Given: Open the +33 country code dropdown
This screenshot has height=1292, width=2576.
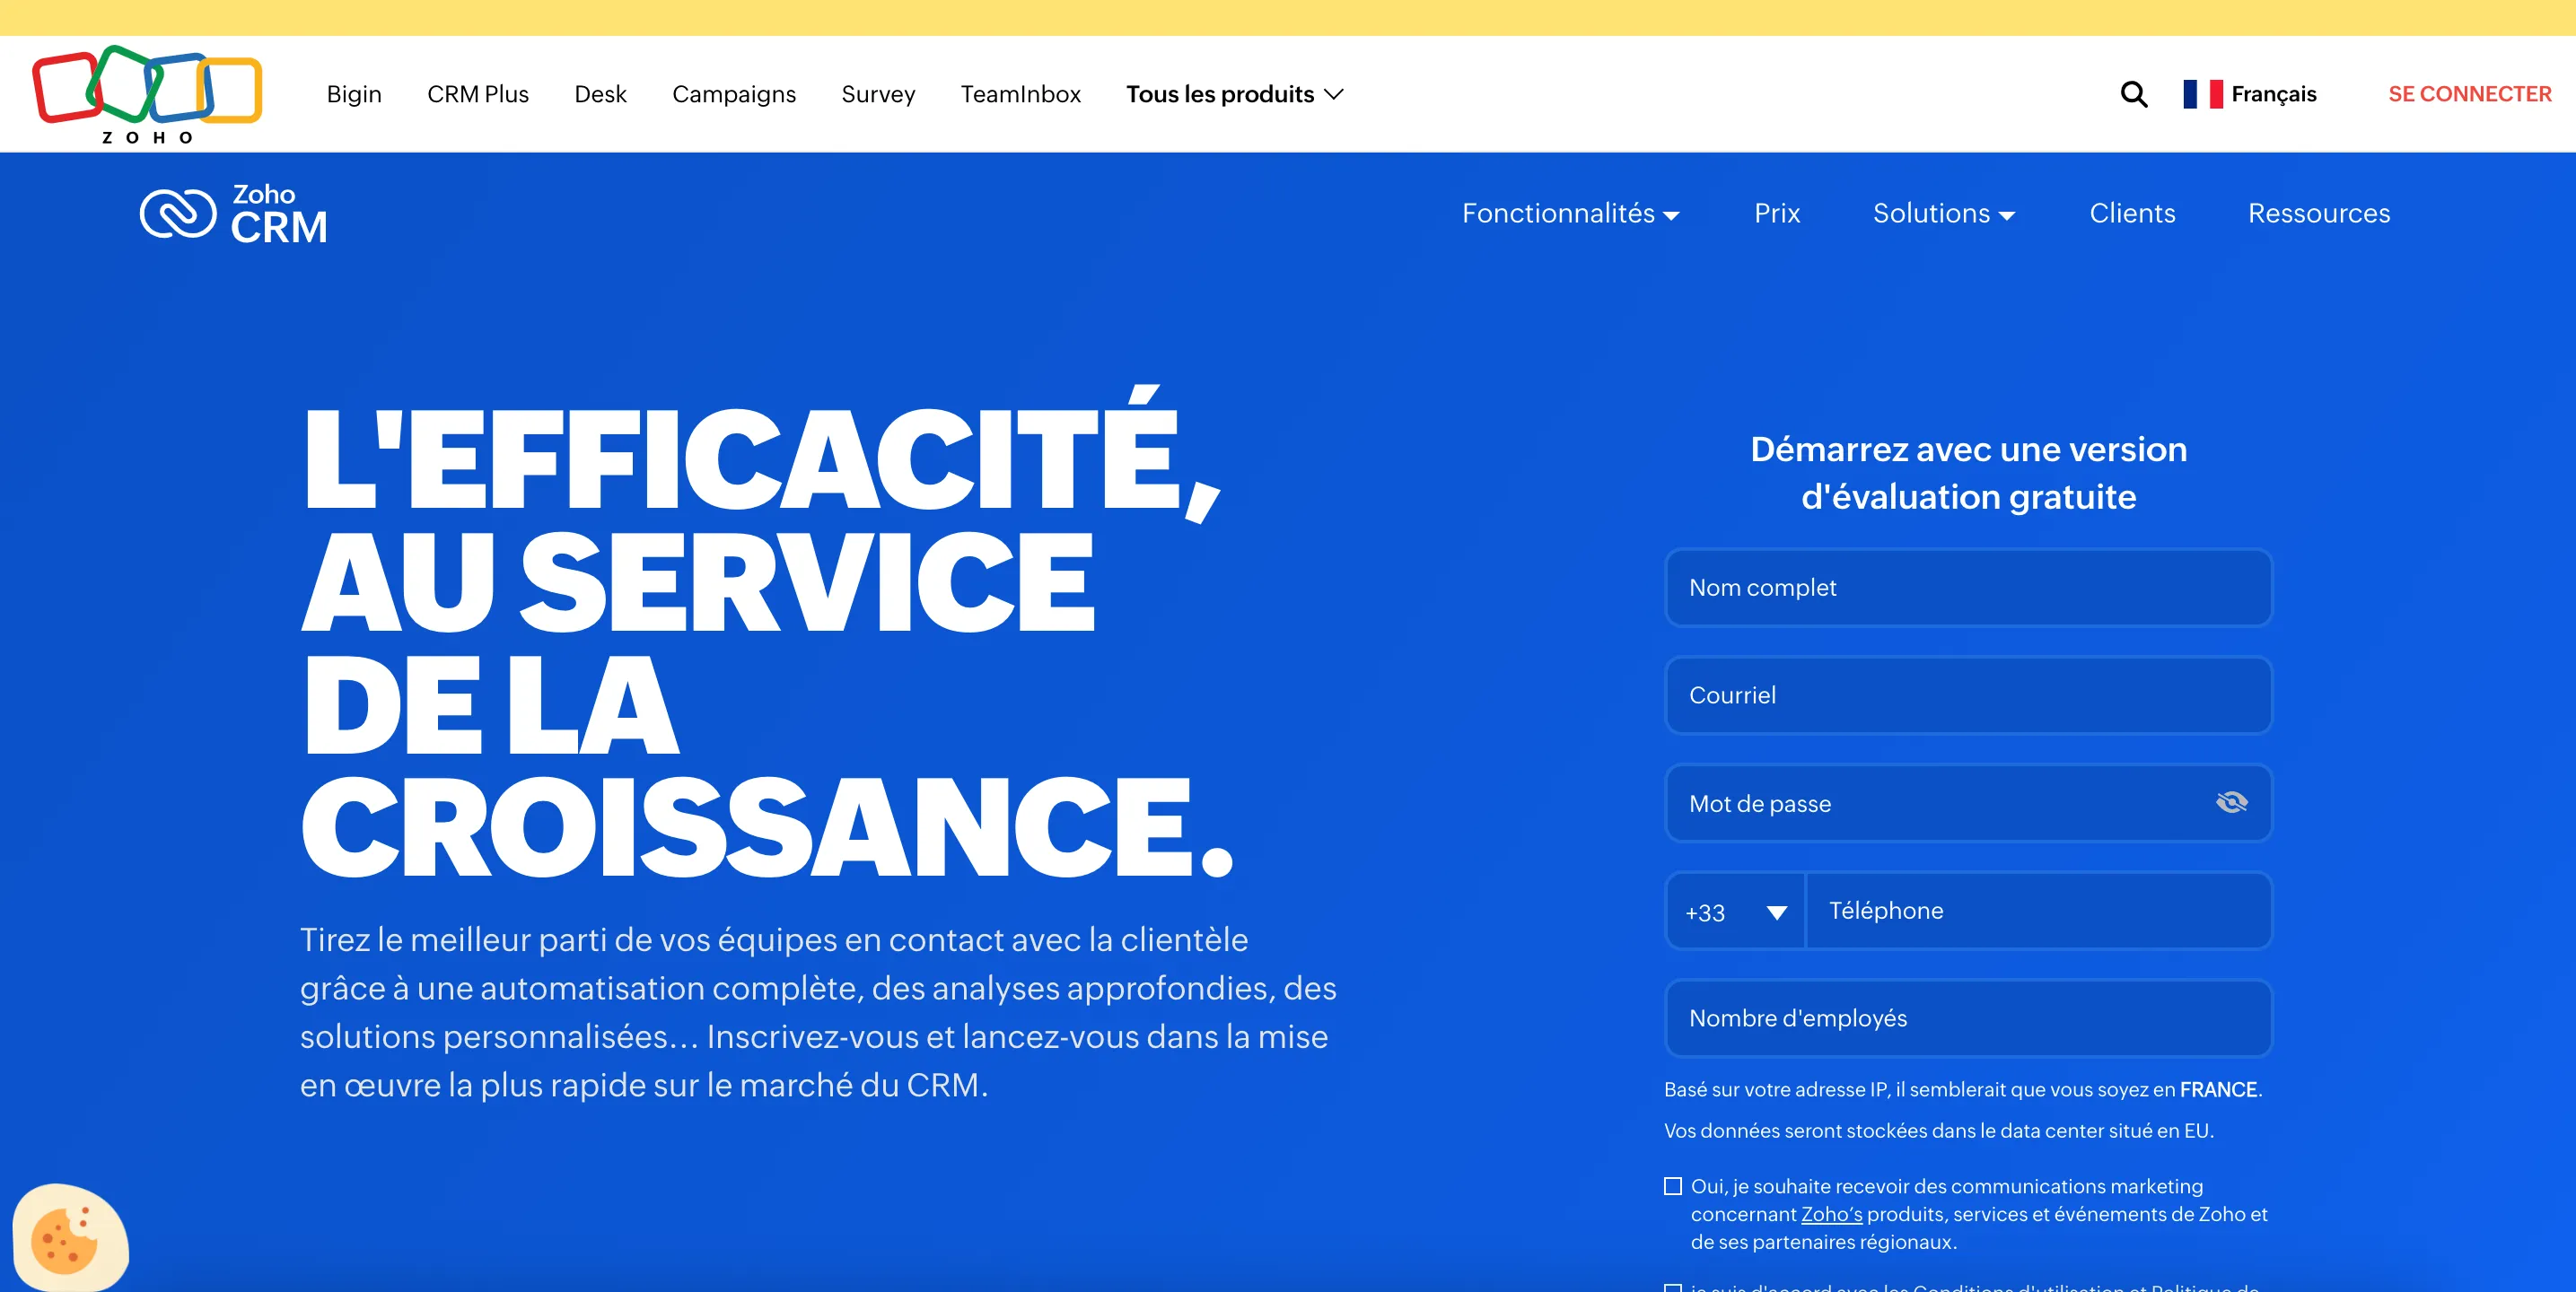Looking at the screenshot, I should (1735, 911).
